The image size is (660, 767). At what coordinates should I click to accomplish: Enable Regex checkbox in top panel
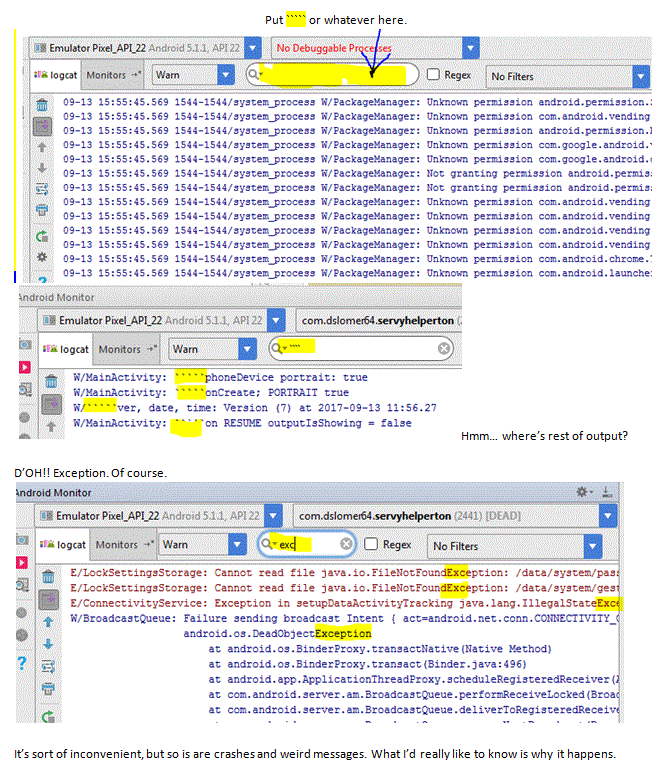[433, 74]
